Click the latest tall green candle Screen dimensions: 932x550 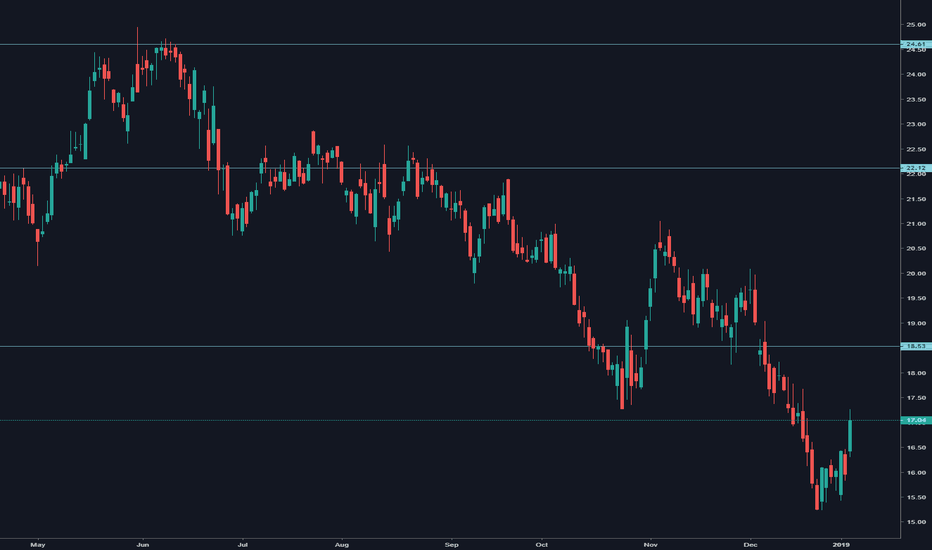850,435
